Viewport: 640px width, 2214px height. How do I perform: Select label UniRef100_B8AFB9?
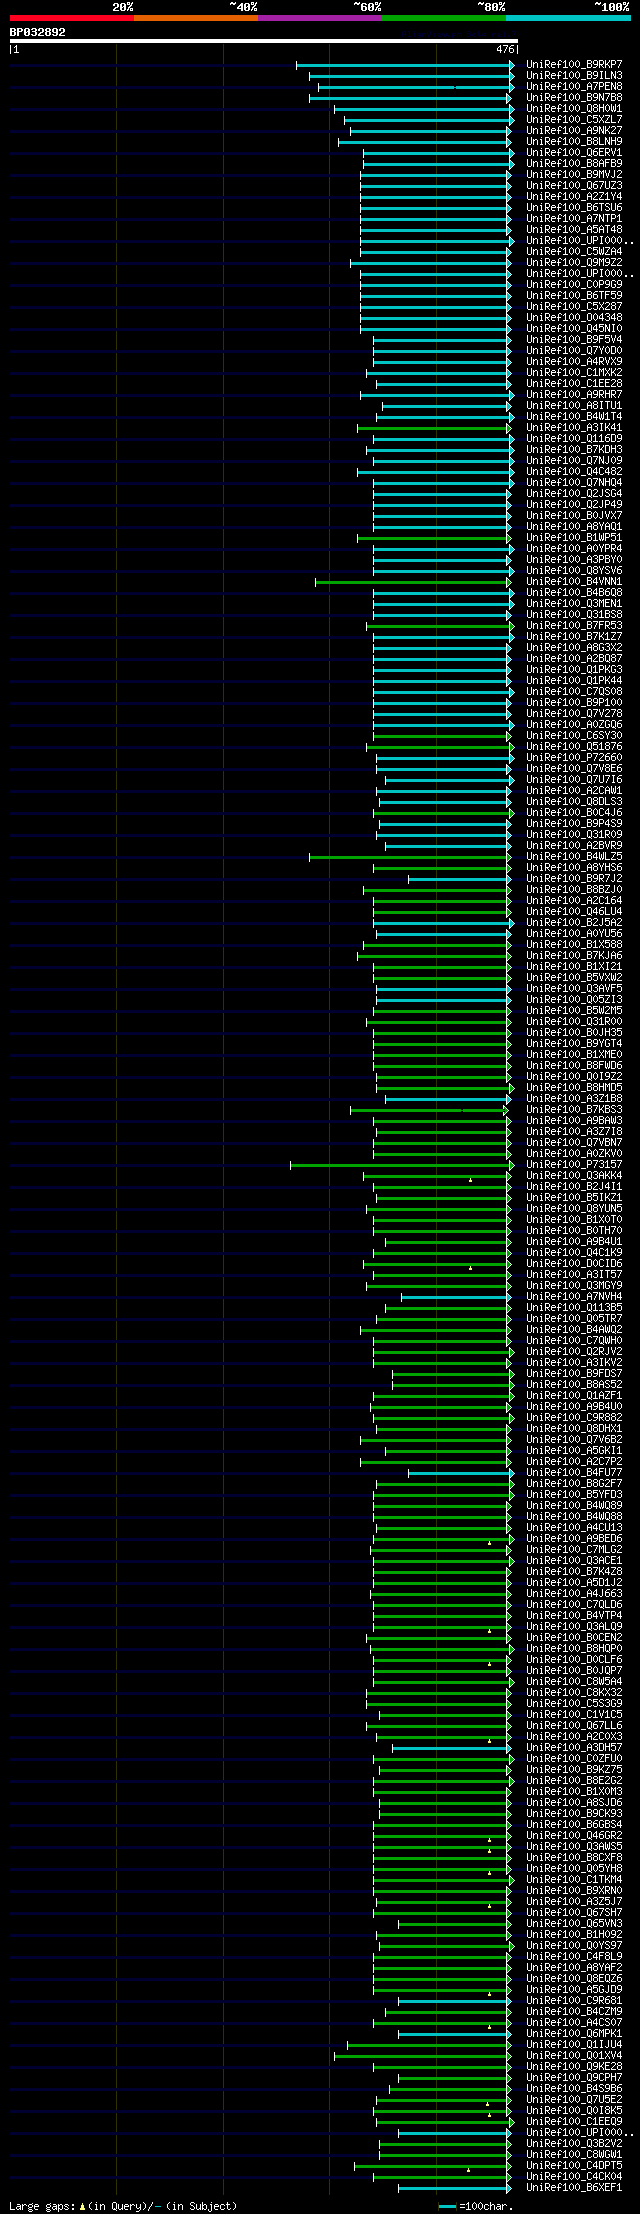(574, 163)
